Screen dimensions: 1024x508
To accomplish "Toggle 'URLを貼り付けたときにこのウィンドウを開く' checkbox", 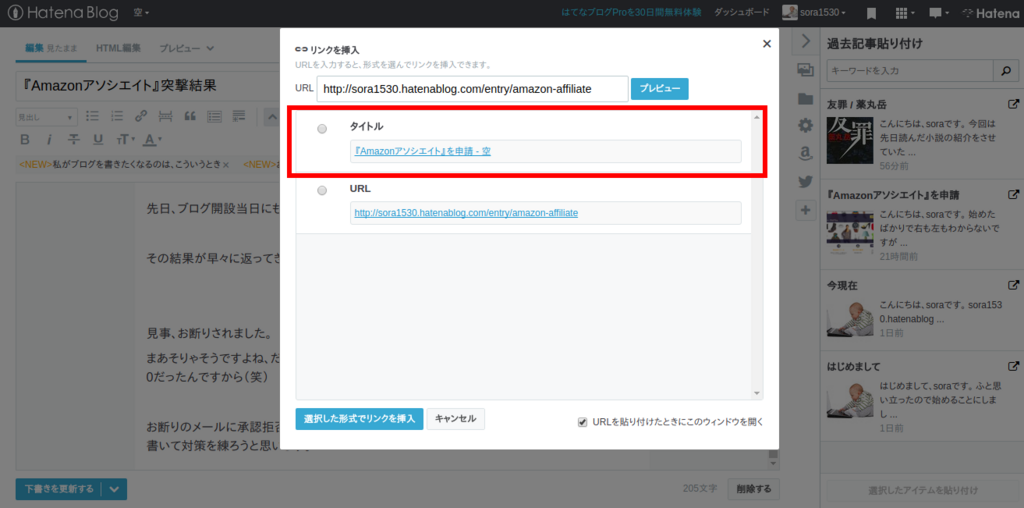I will 583,422.
